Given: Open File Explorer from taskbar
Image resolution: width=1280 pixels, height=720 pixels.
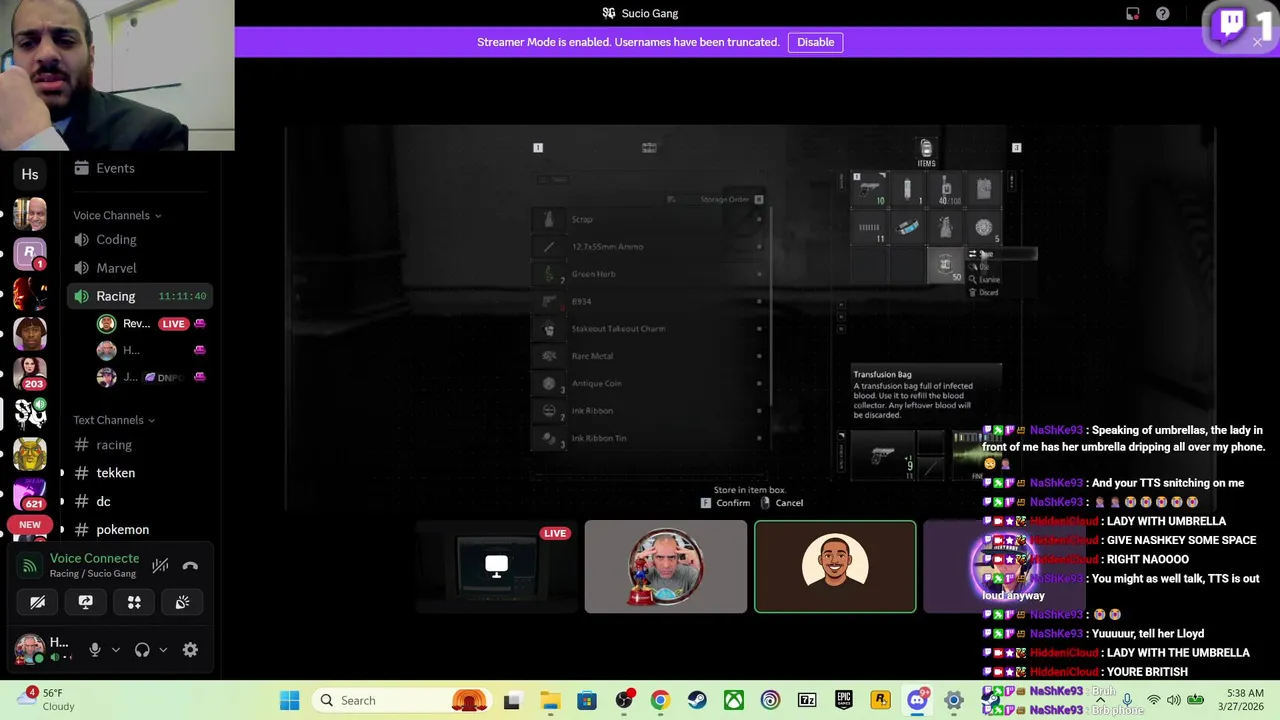Looking at the screenshot, I should pyautogui.click(x=550, y=700).
